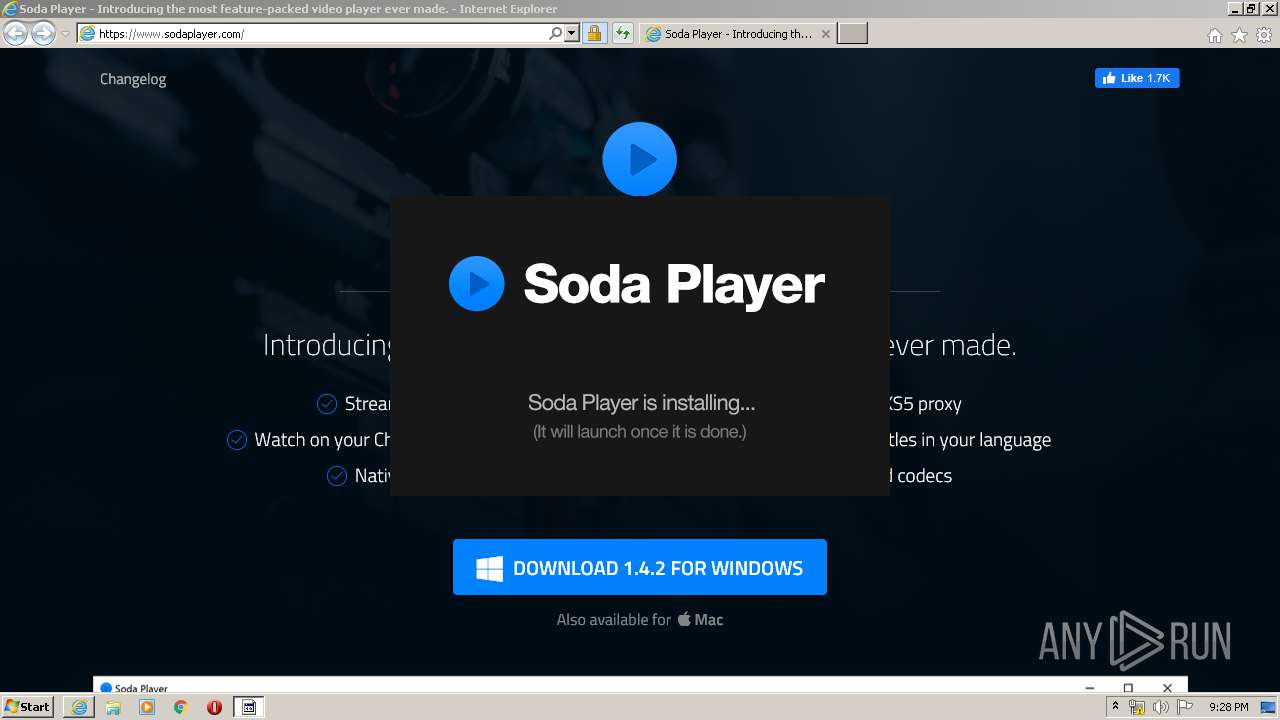Click the 9:28 PM clock

1228,707
